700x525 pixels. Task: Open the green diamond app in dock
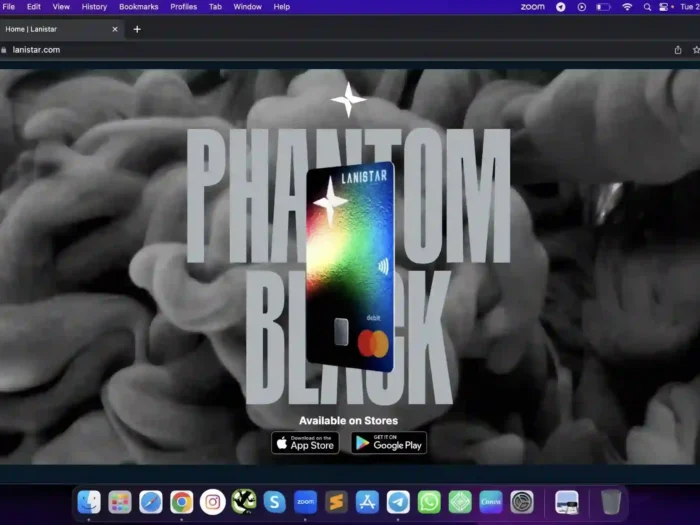click(460, 502)
